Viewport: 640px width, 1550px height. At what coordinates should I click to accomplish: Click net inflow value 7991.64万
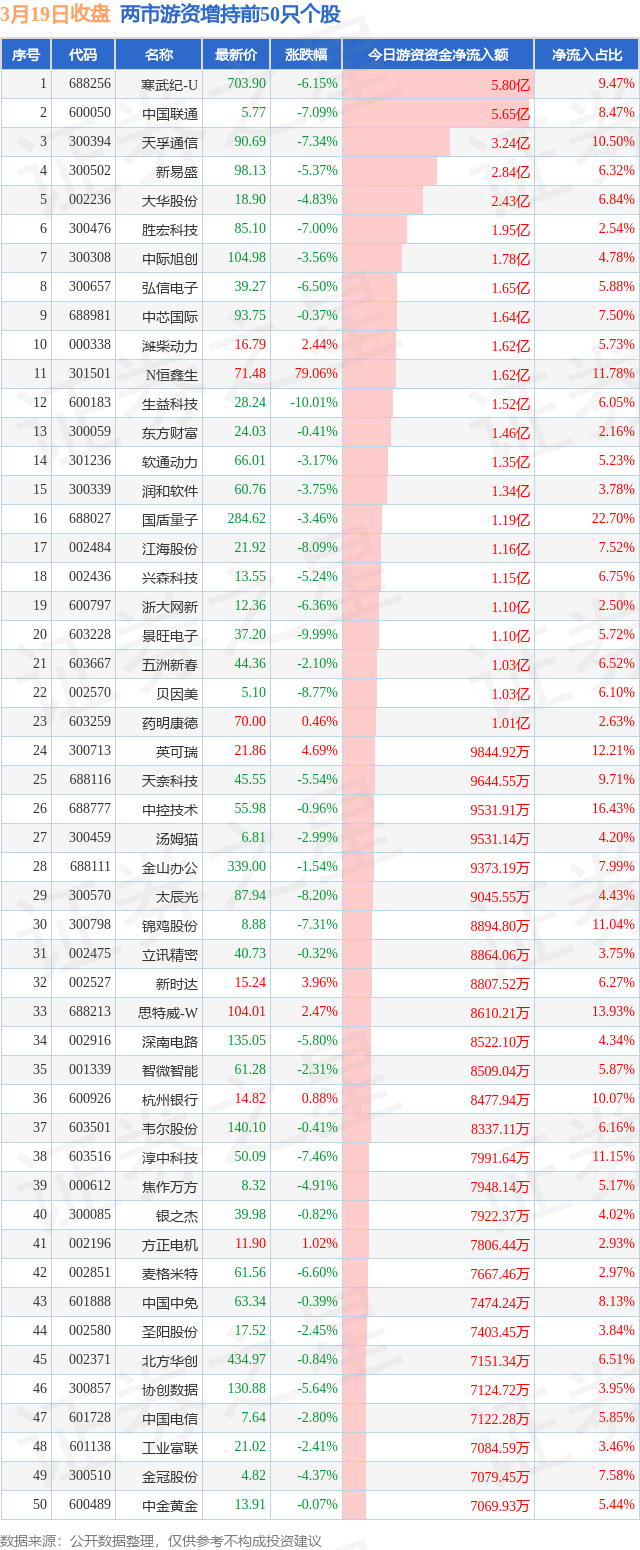tap(500, 1159)
